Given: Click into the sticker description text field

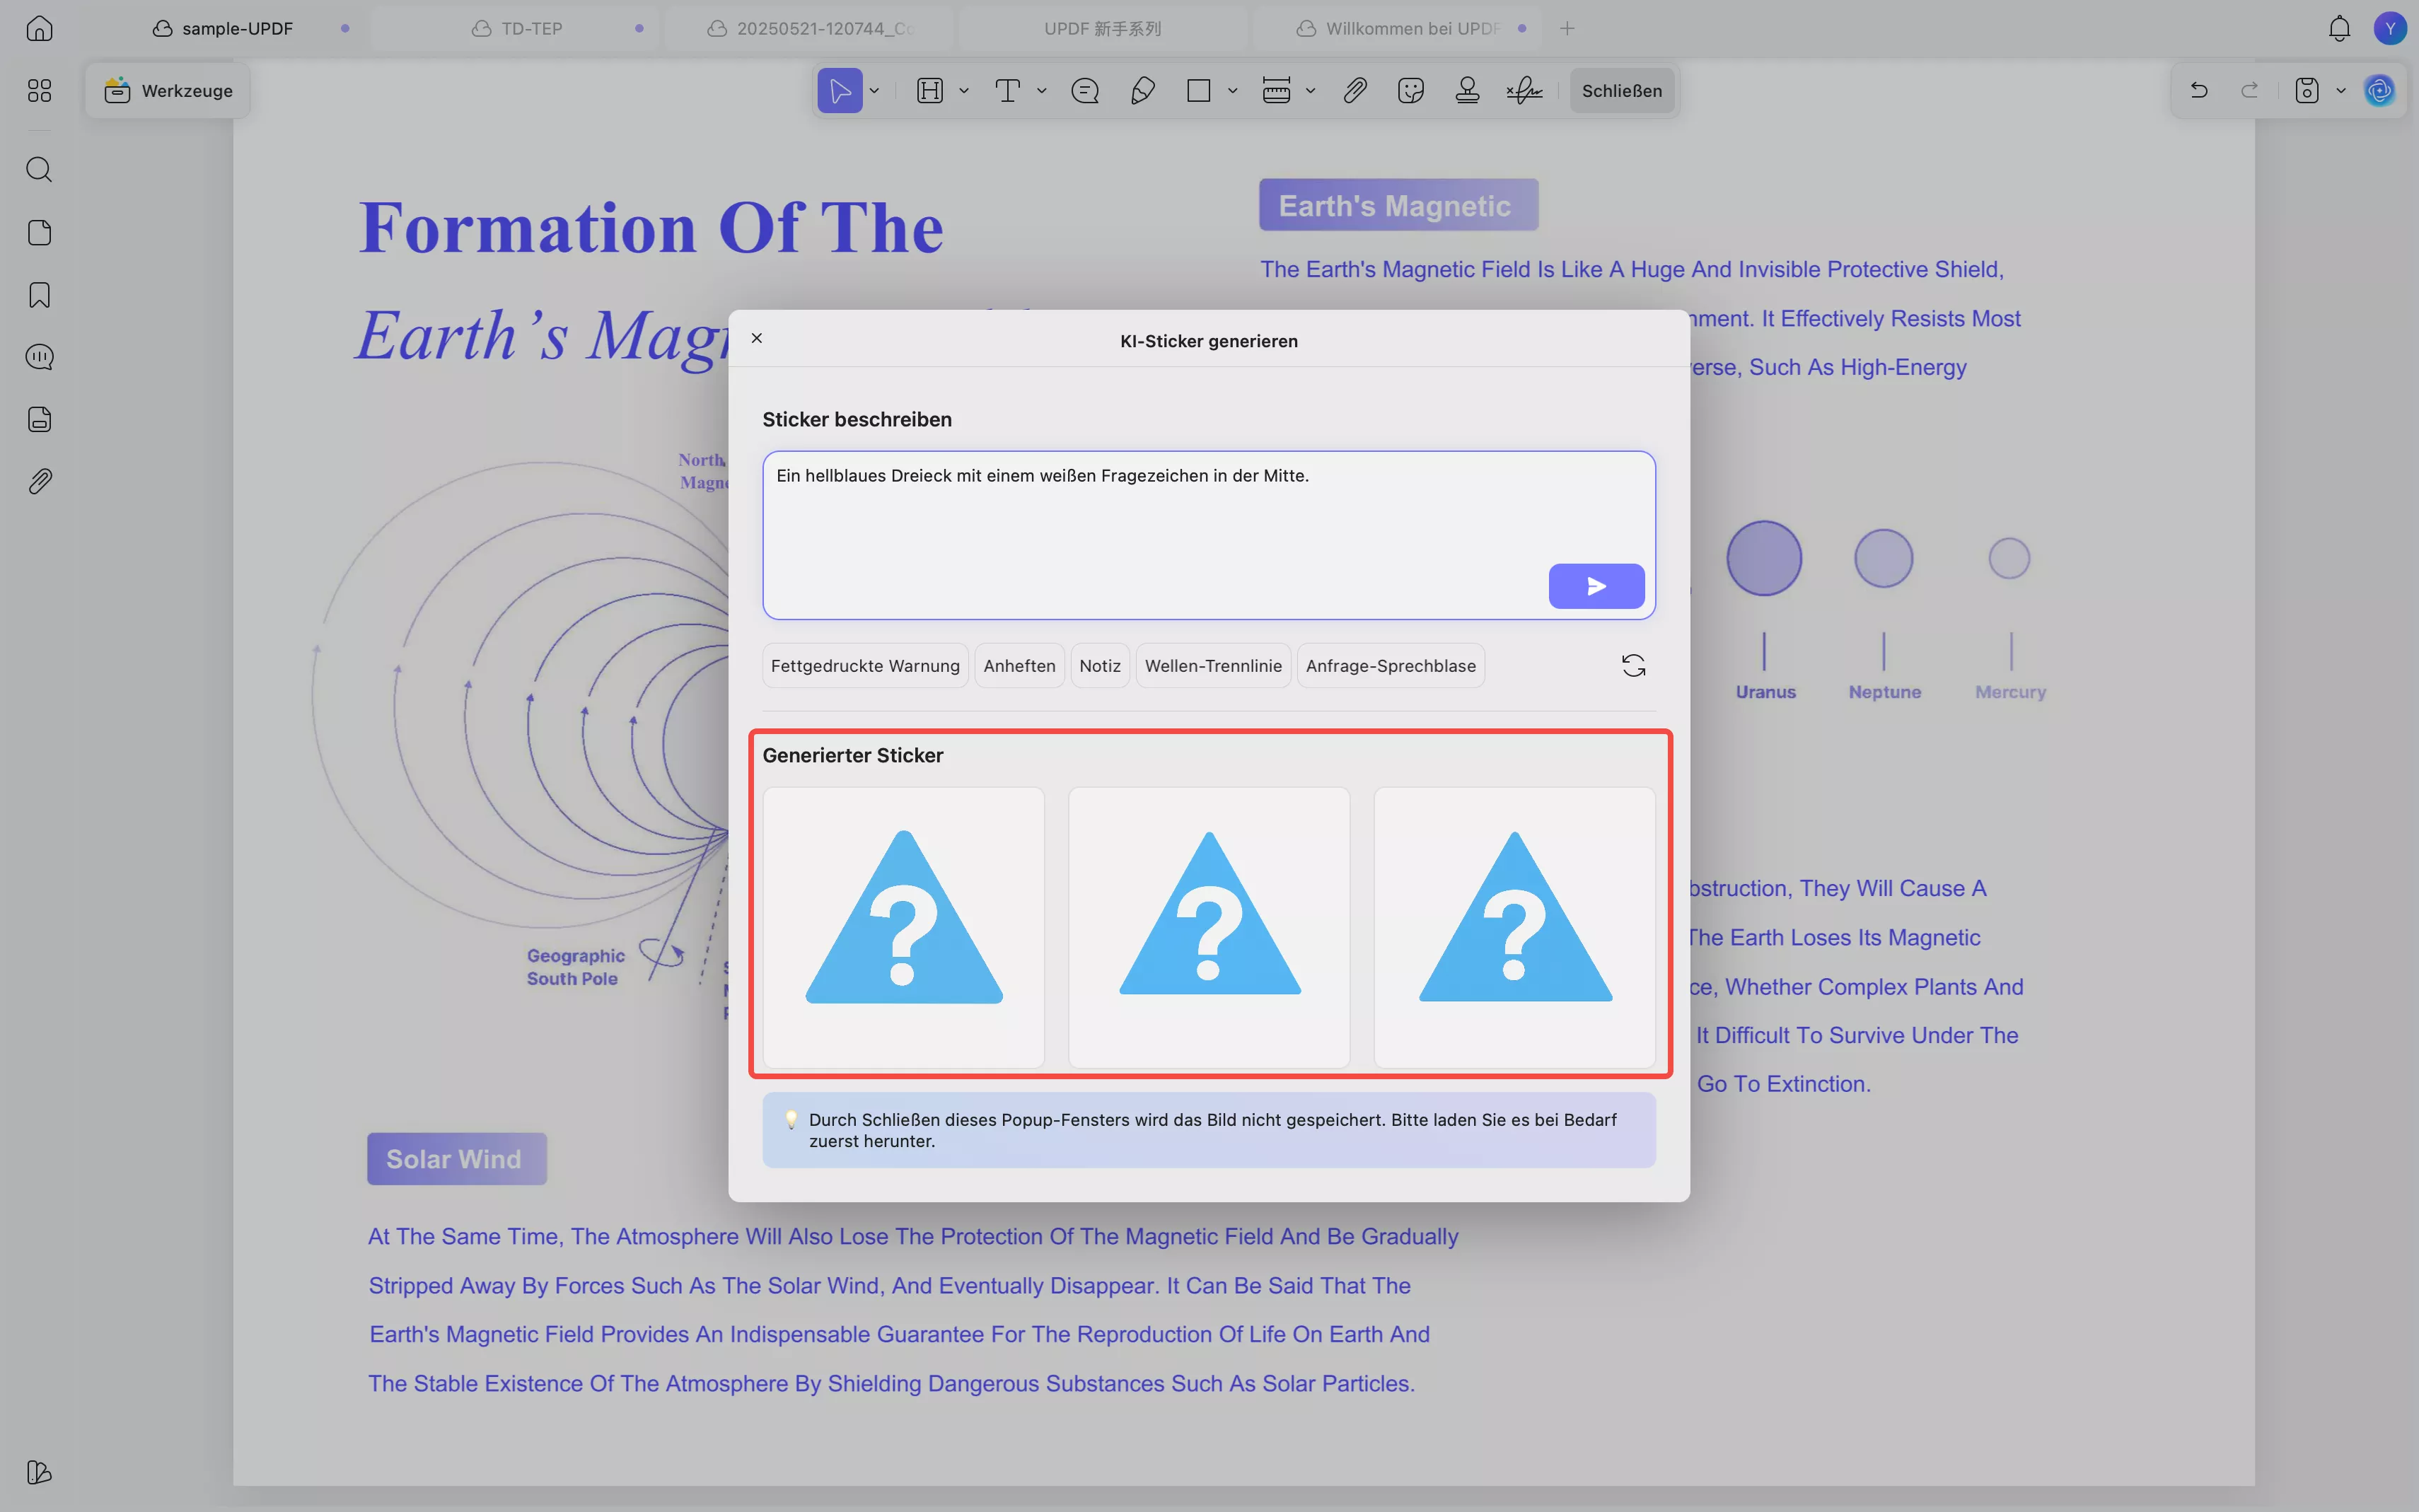Looking at the screenshot, I should pos(1150,520).
